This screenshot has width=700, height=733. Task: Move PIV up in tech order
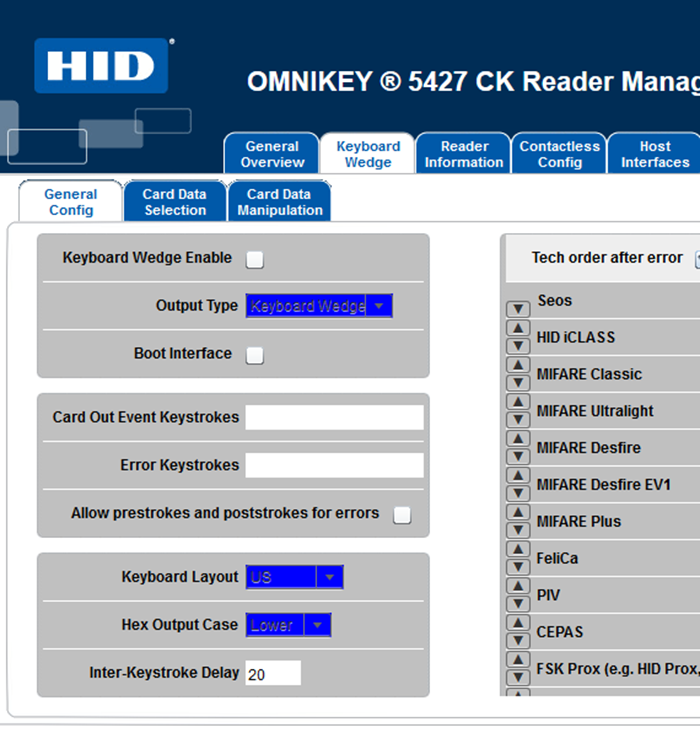tap(518, 586)
